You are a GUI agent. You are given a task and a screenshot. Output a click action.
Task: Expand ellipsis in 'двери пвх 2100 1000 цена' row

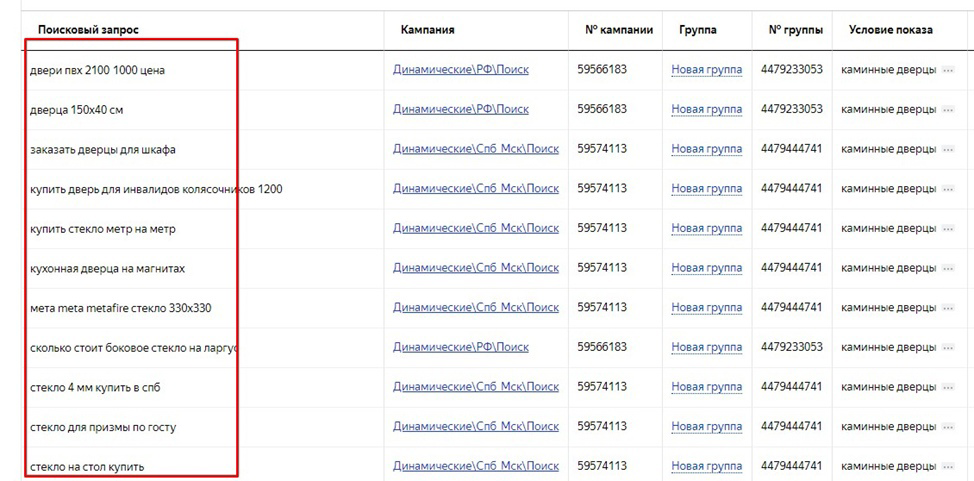click(948, 70)
